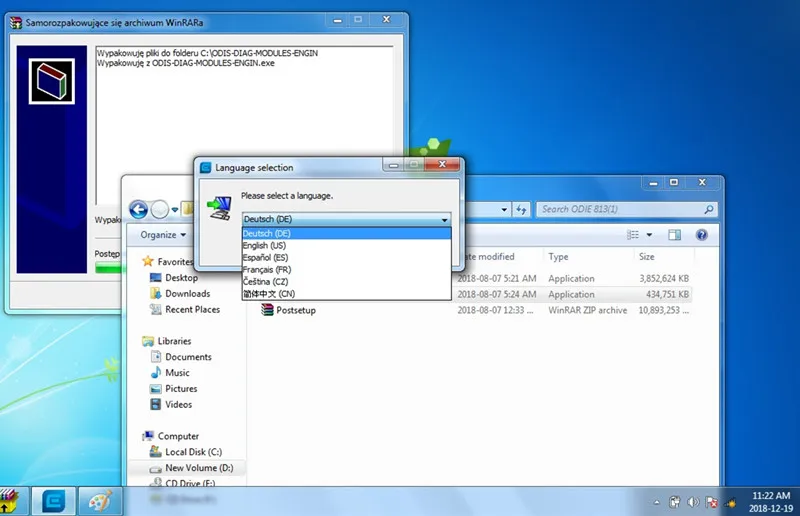Image resolution: width=800 pixels, height=516 pixels.
Task: Click the WinRAR ZIP archive type cell
Action: point(587,310)
